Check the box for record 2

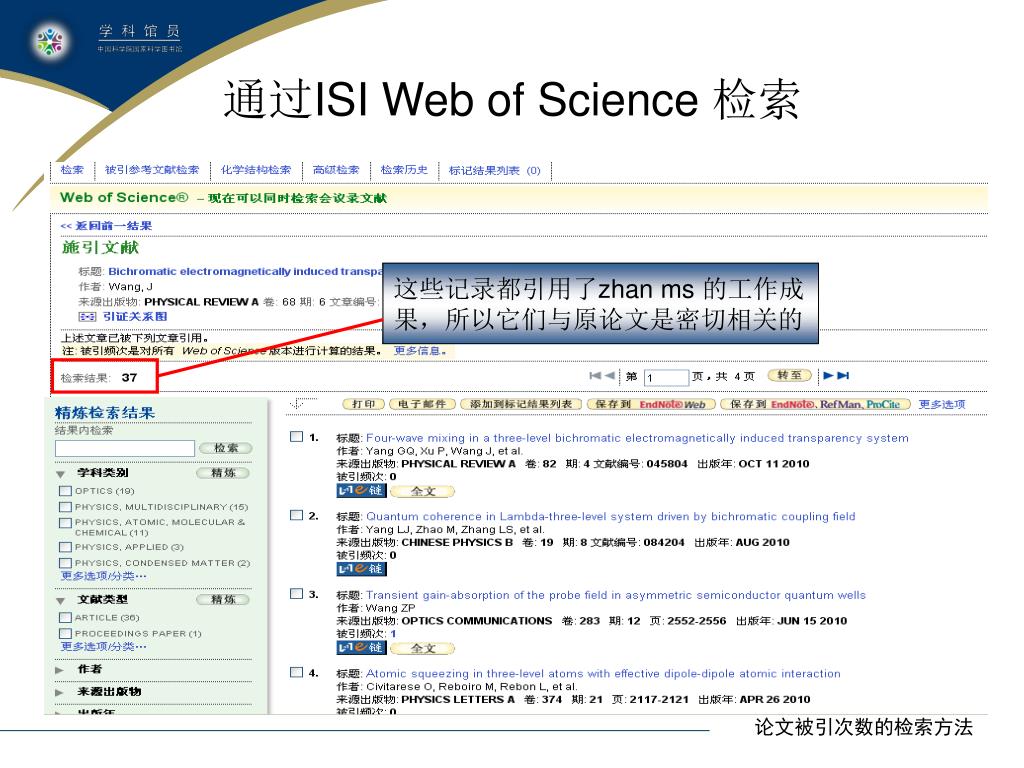click(x=296, y=515)
